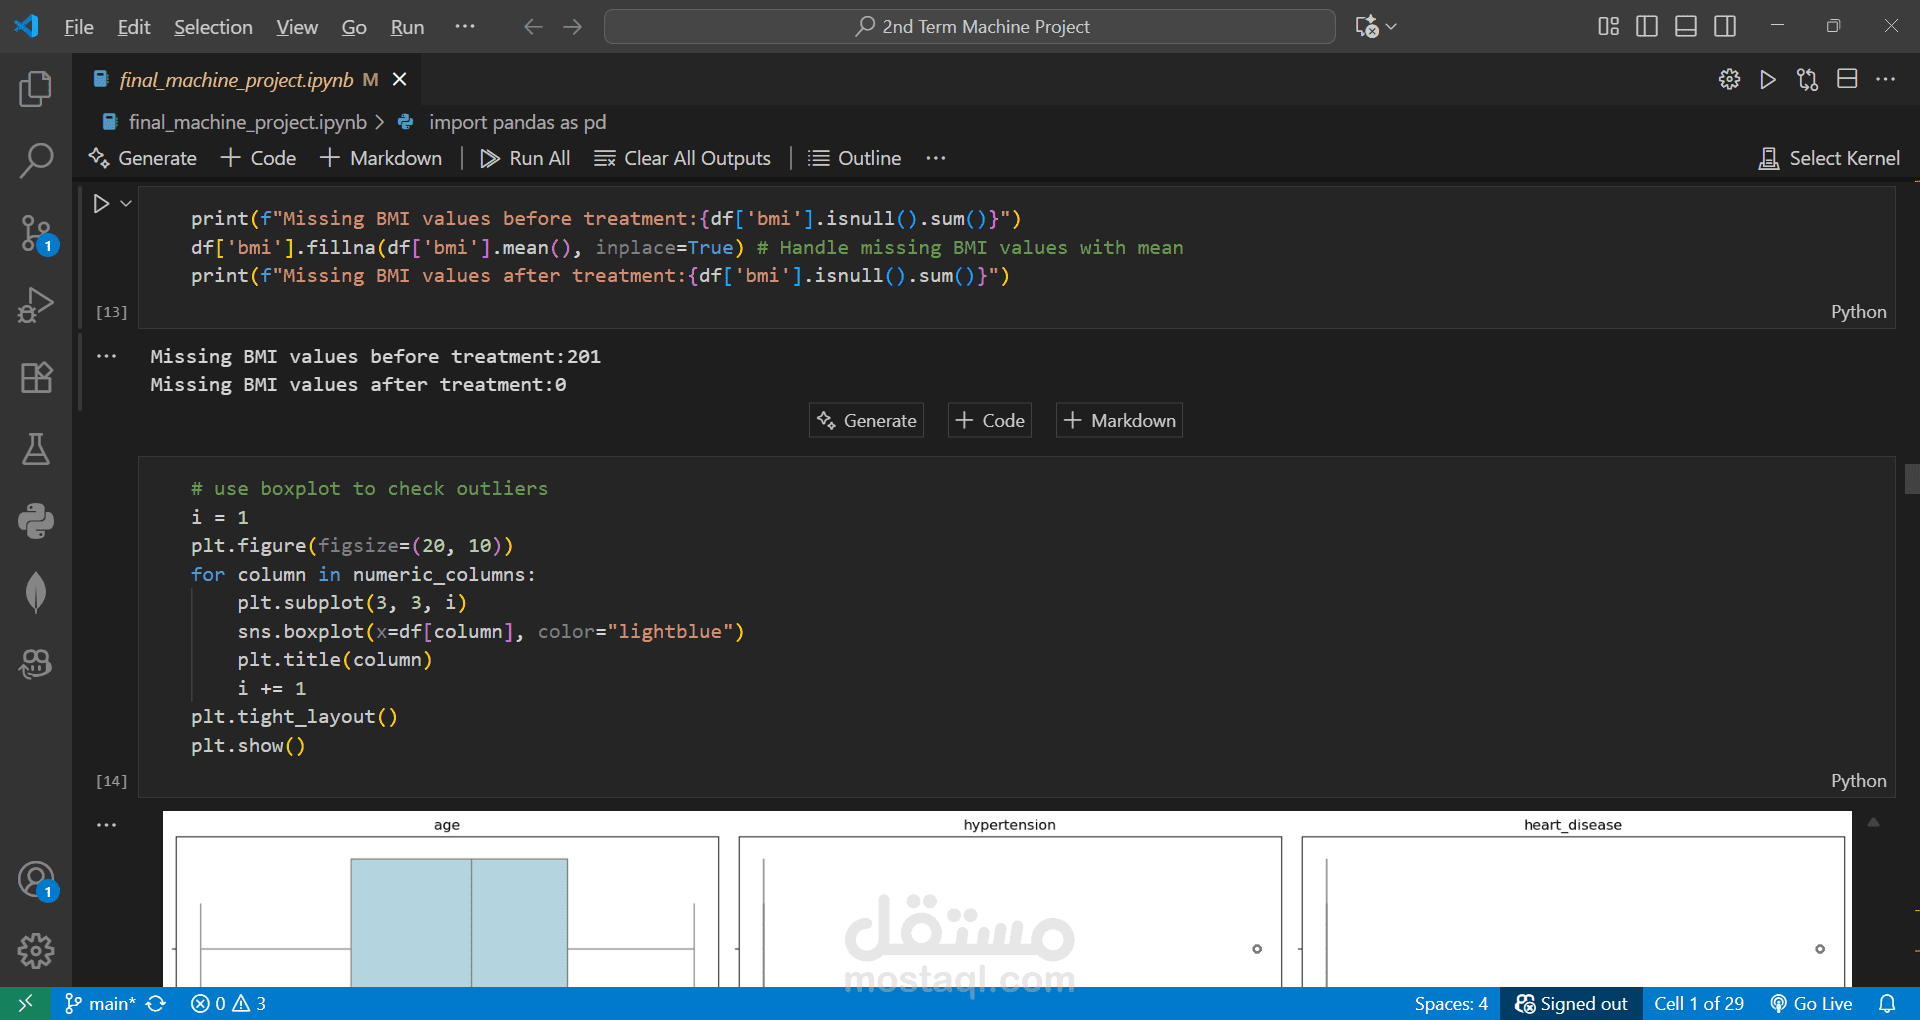Open the MongoDB leaf view
The image size is (1920, 1020).
tap(36, 592)
